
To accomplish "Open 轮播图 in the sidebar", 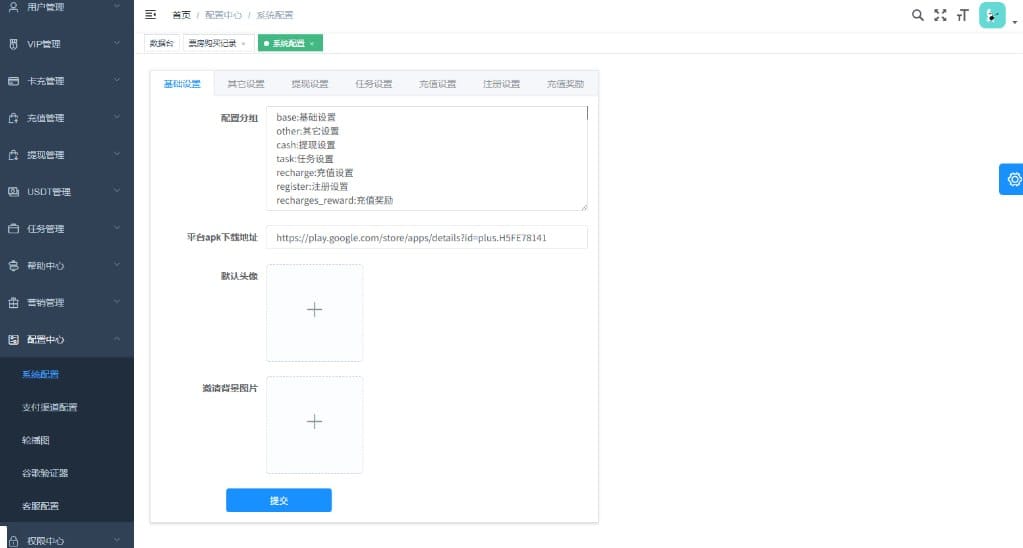I will (x=36, y=440).
